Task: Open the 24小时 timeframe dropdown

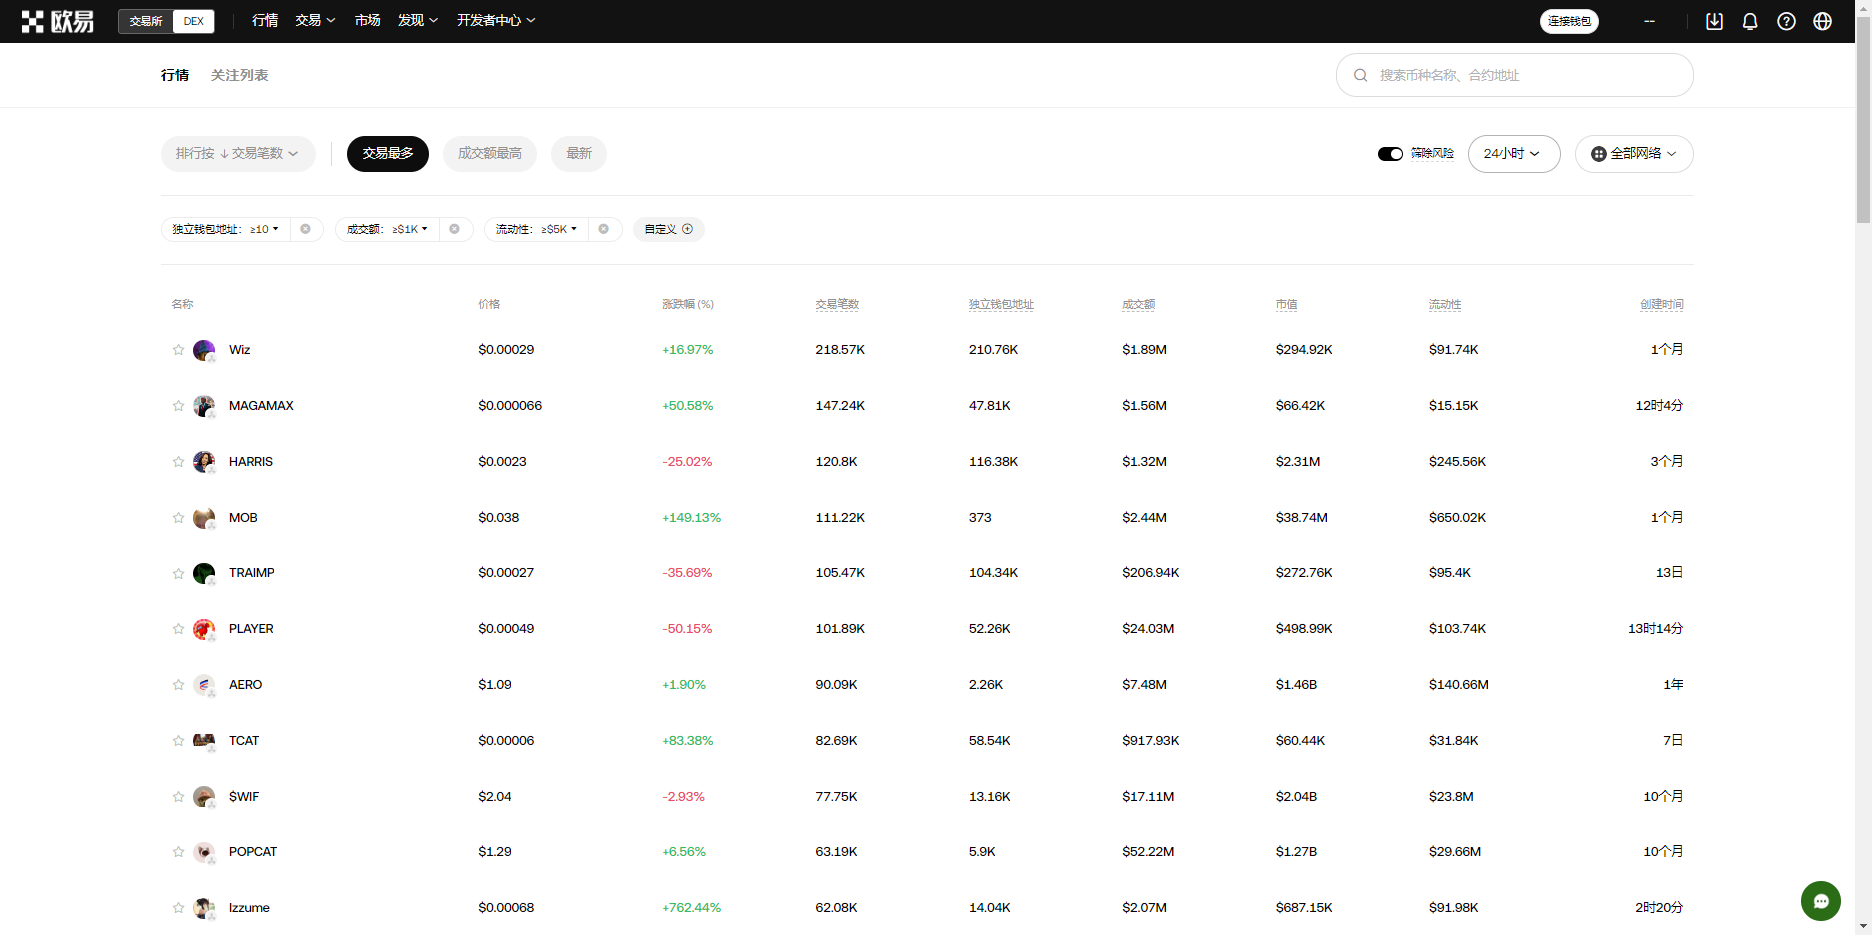Action: (1513, 154)
